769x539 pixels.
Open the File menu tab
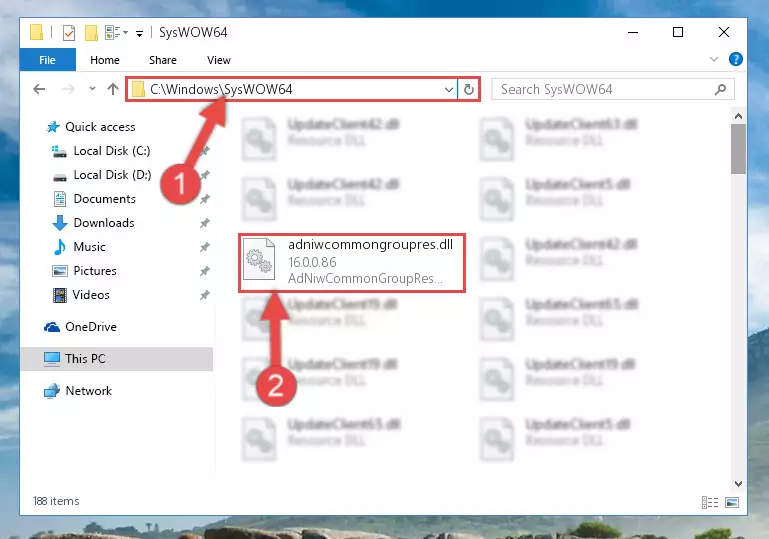pos(48,60)
